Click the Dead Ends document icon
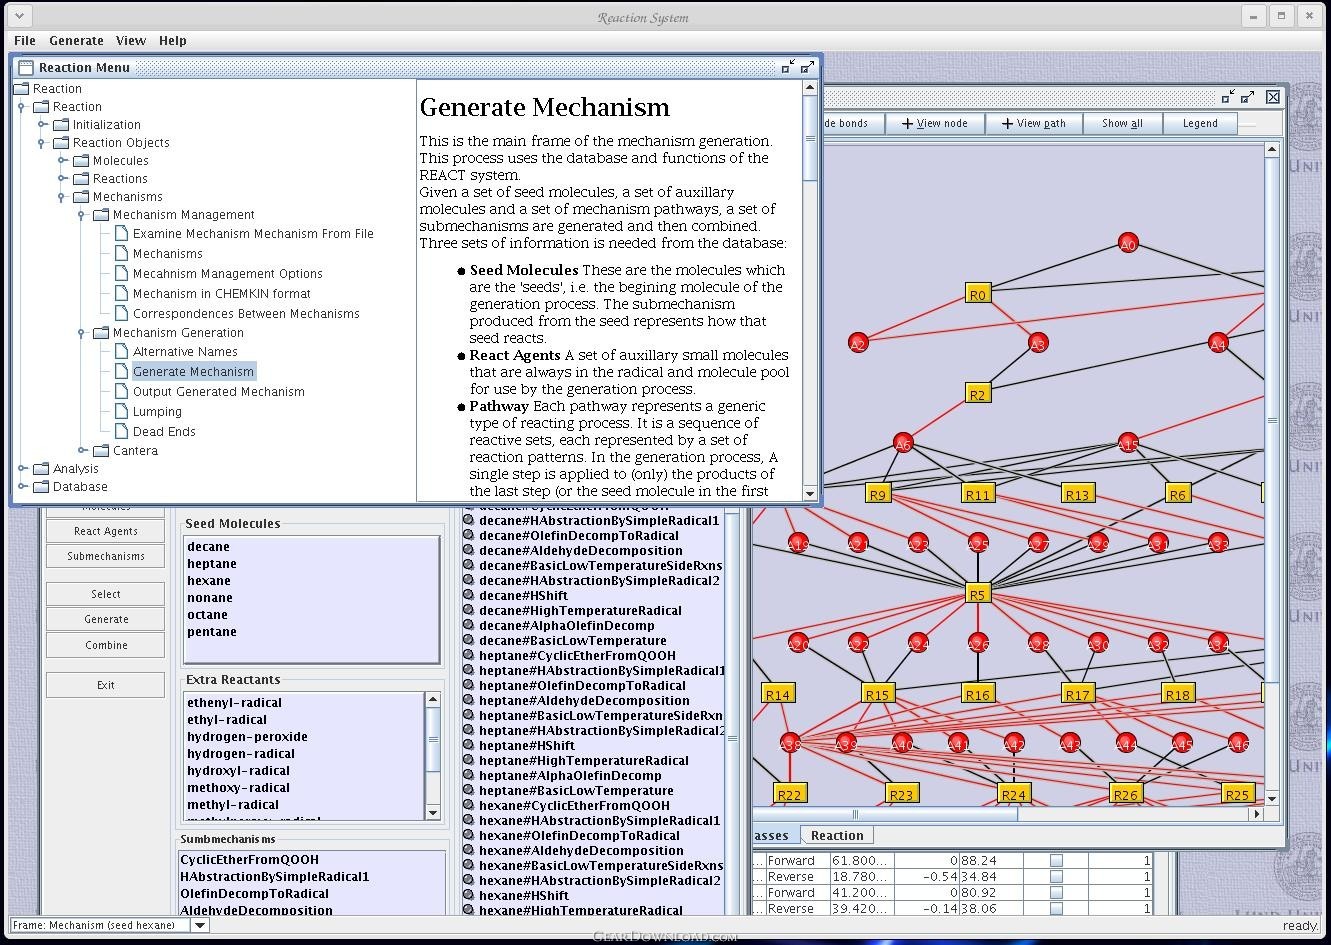The width and height of the screenshot is (1331, 945). 121,431
